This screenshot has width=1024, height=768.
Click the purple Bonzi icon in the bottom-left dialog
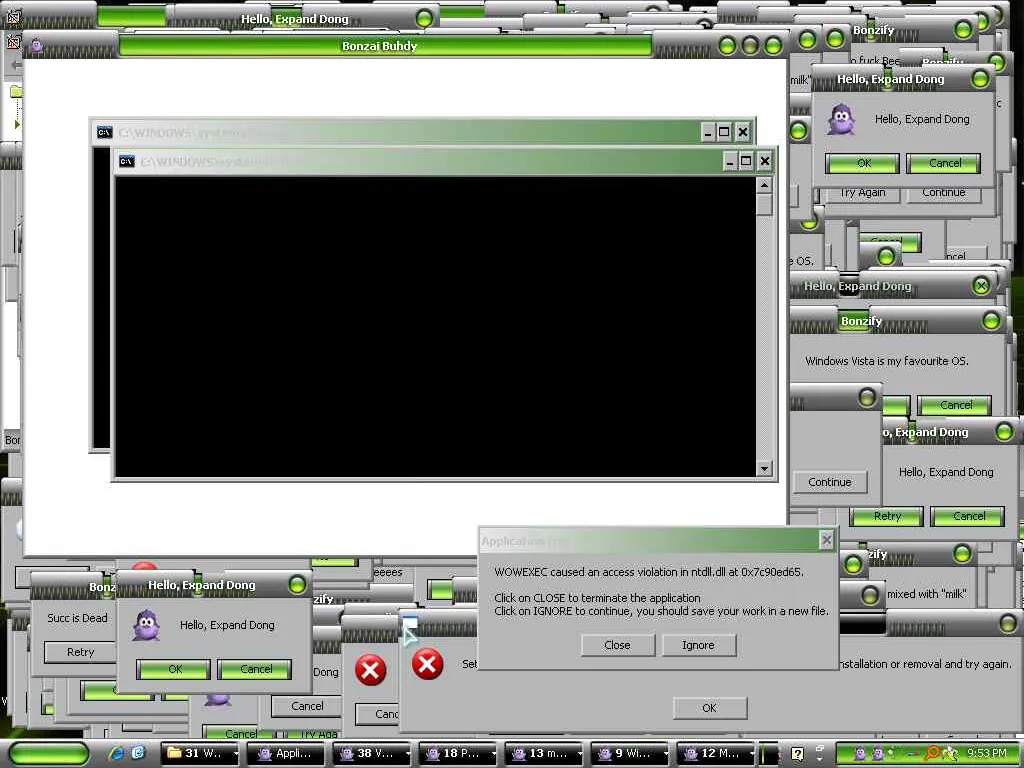(x=146, y=626)
